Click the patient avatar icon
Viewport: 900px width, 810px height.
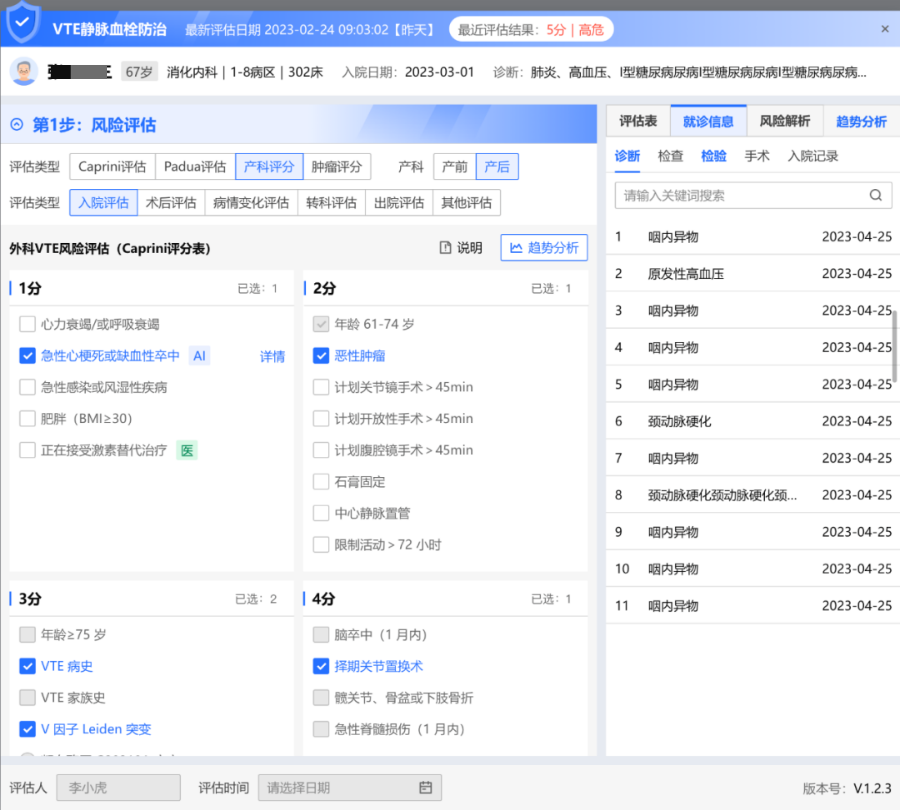tap(24, 72)
